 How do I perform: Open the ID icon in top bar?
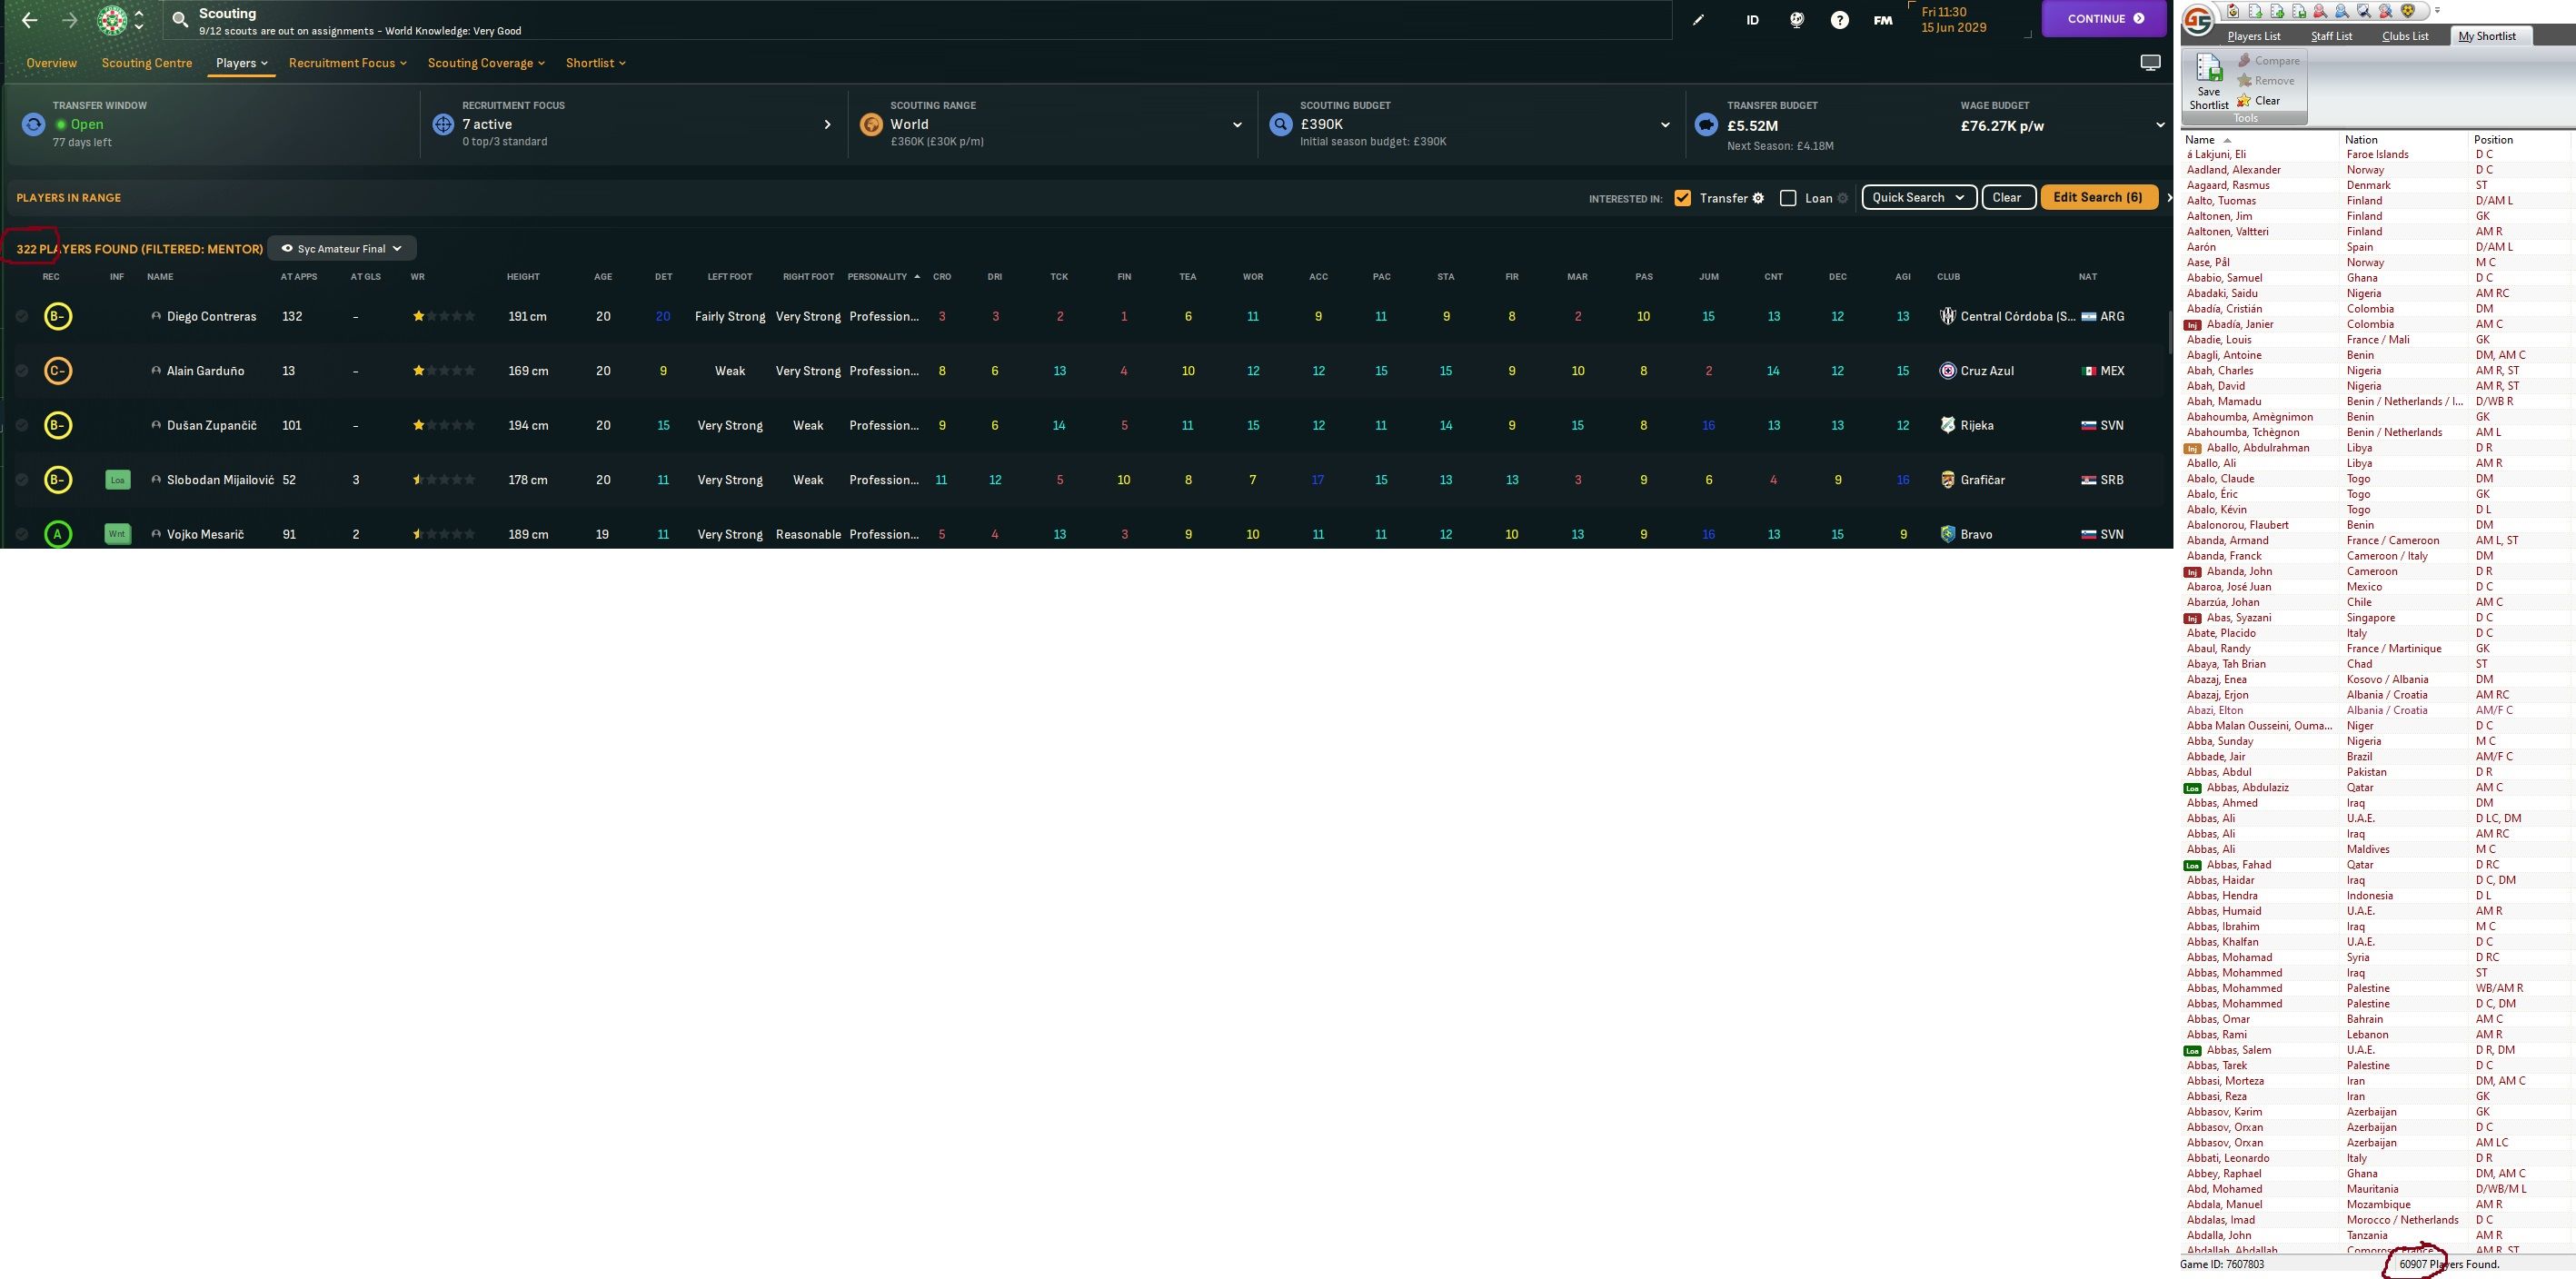pyautogui.click(x=1752, y=19)
